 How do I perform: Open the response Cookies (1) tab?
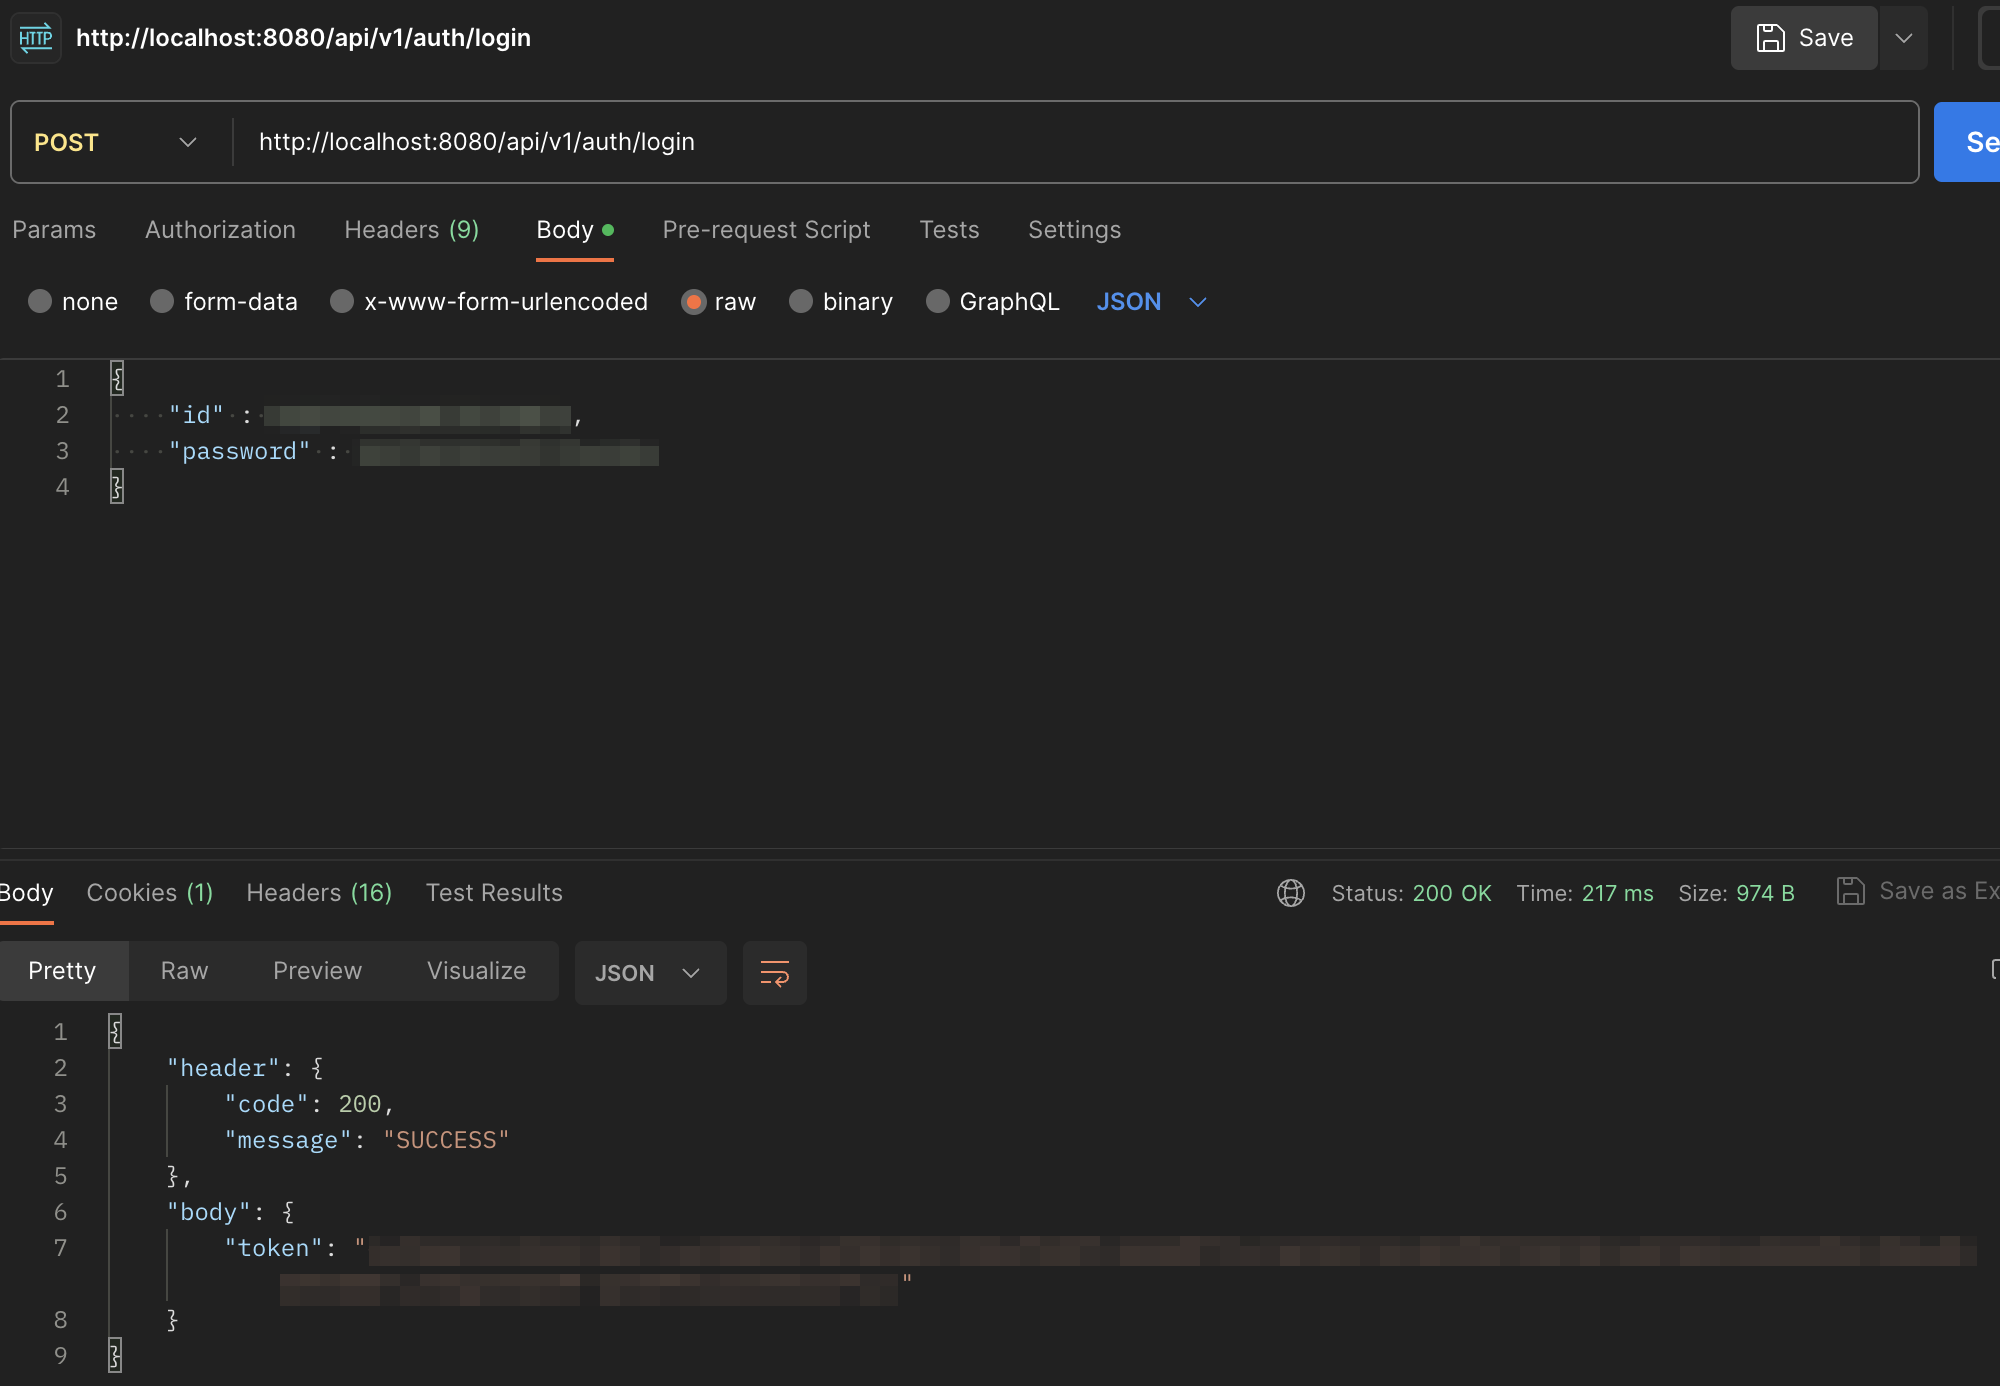pos(149,893)
